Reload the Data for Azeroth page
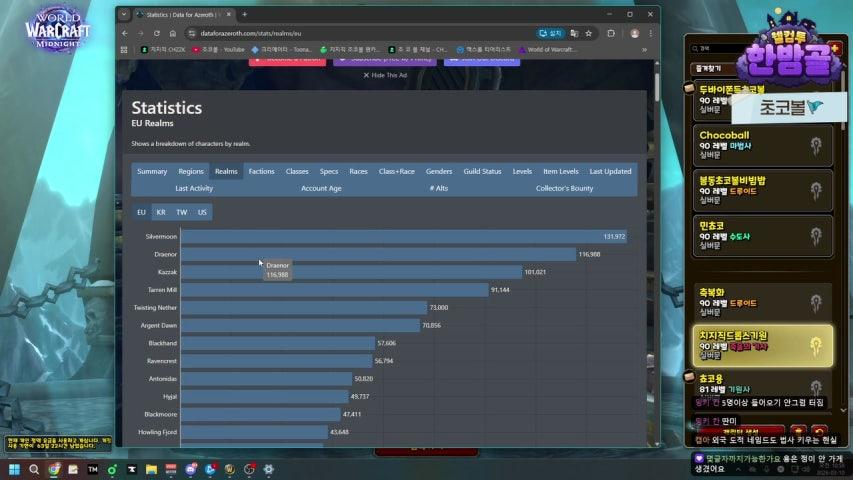 tap(157, 33)
